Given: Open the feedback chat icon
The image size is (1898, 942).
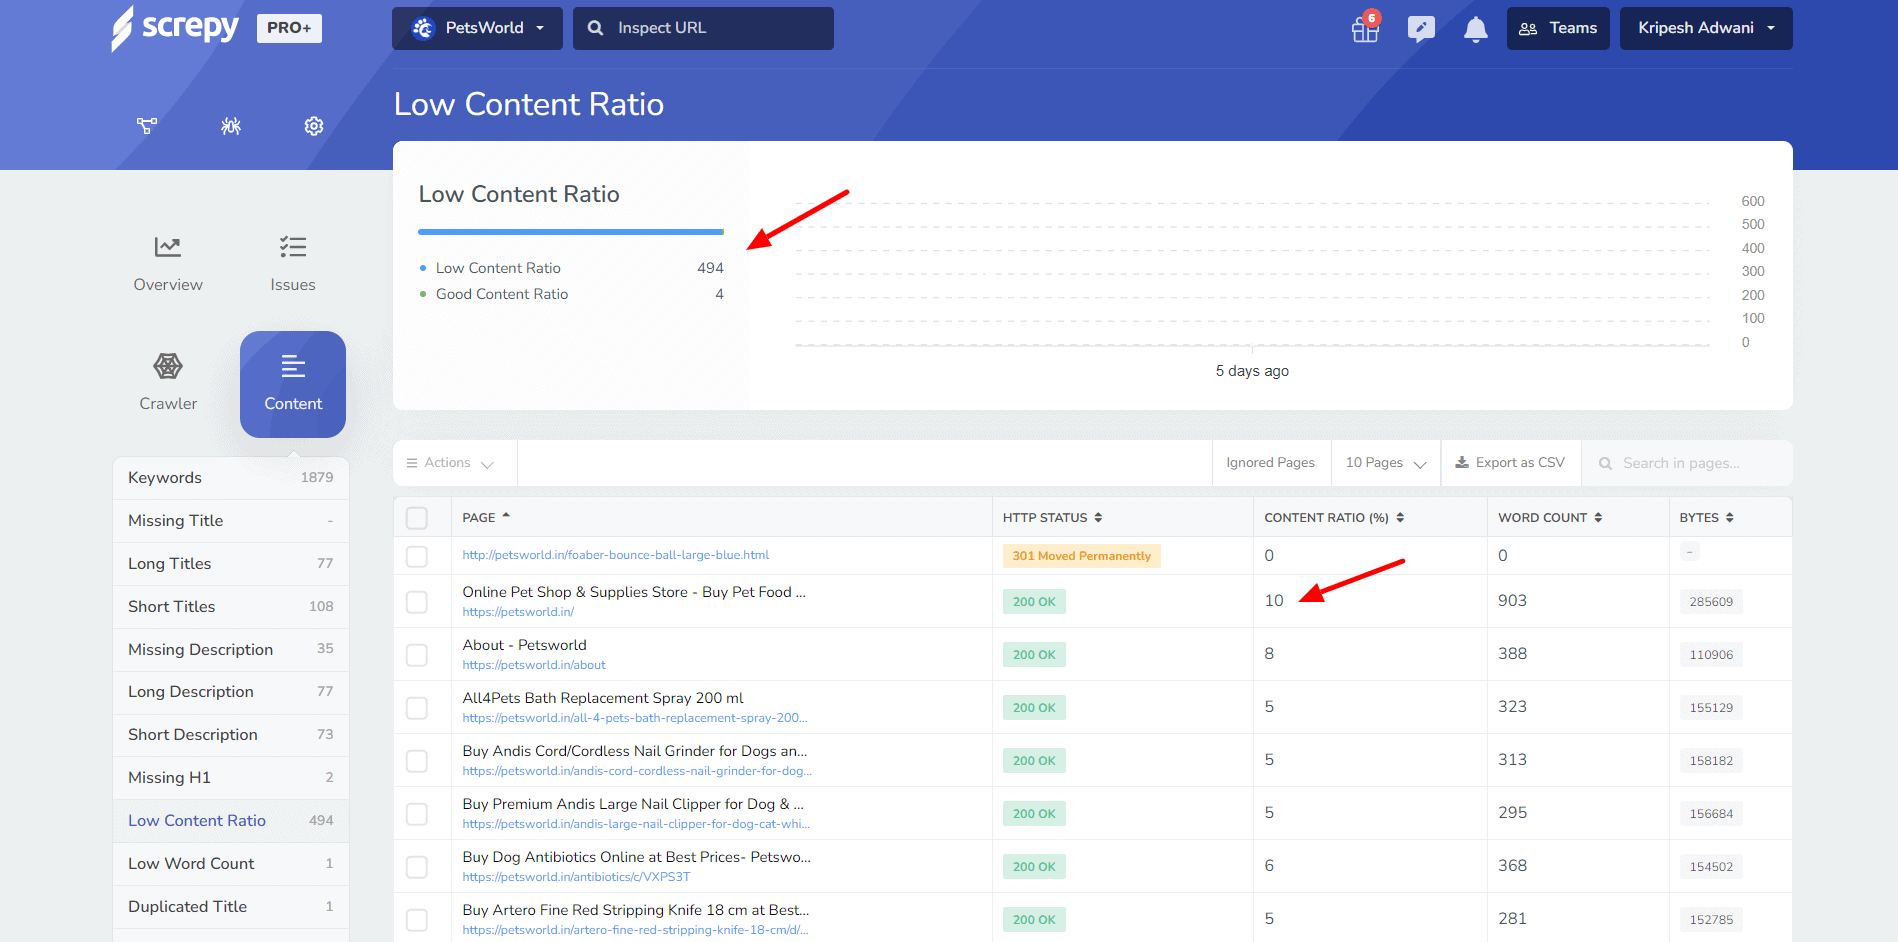Looking at the screenshot, I should point(1420,29).
